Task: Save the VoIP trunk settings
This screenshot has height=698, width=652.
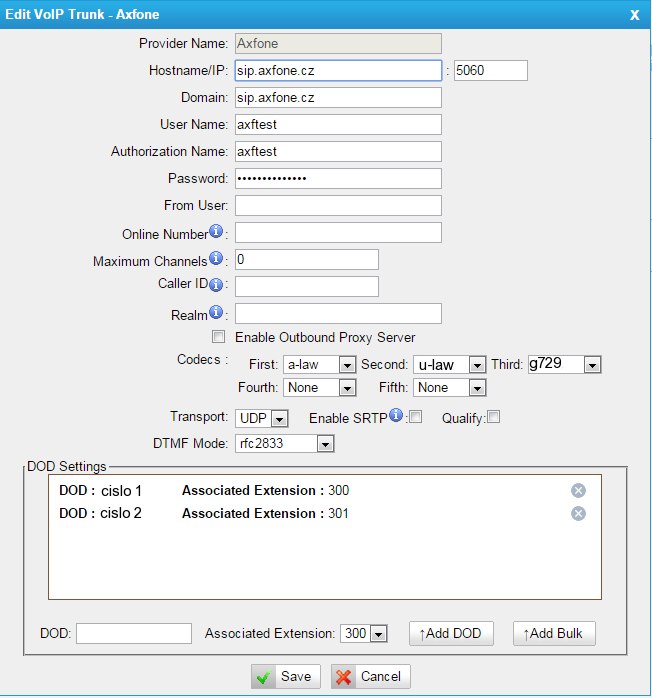Action: pos(284,676)
